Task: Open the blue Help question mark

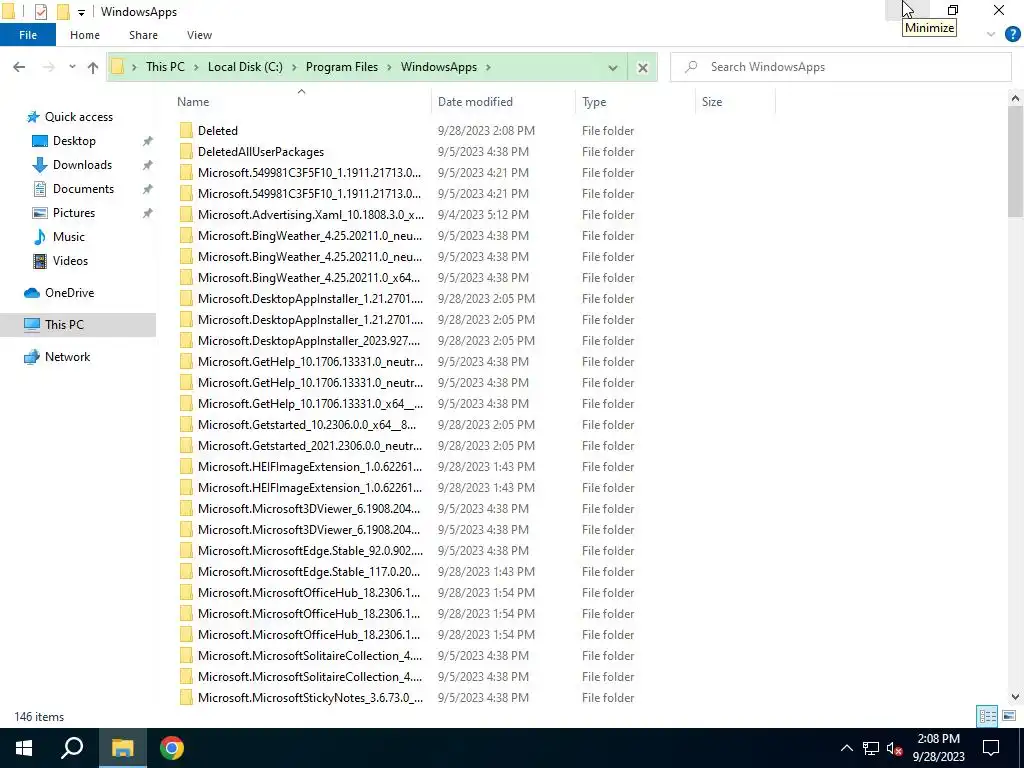Action: 1012,35
